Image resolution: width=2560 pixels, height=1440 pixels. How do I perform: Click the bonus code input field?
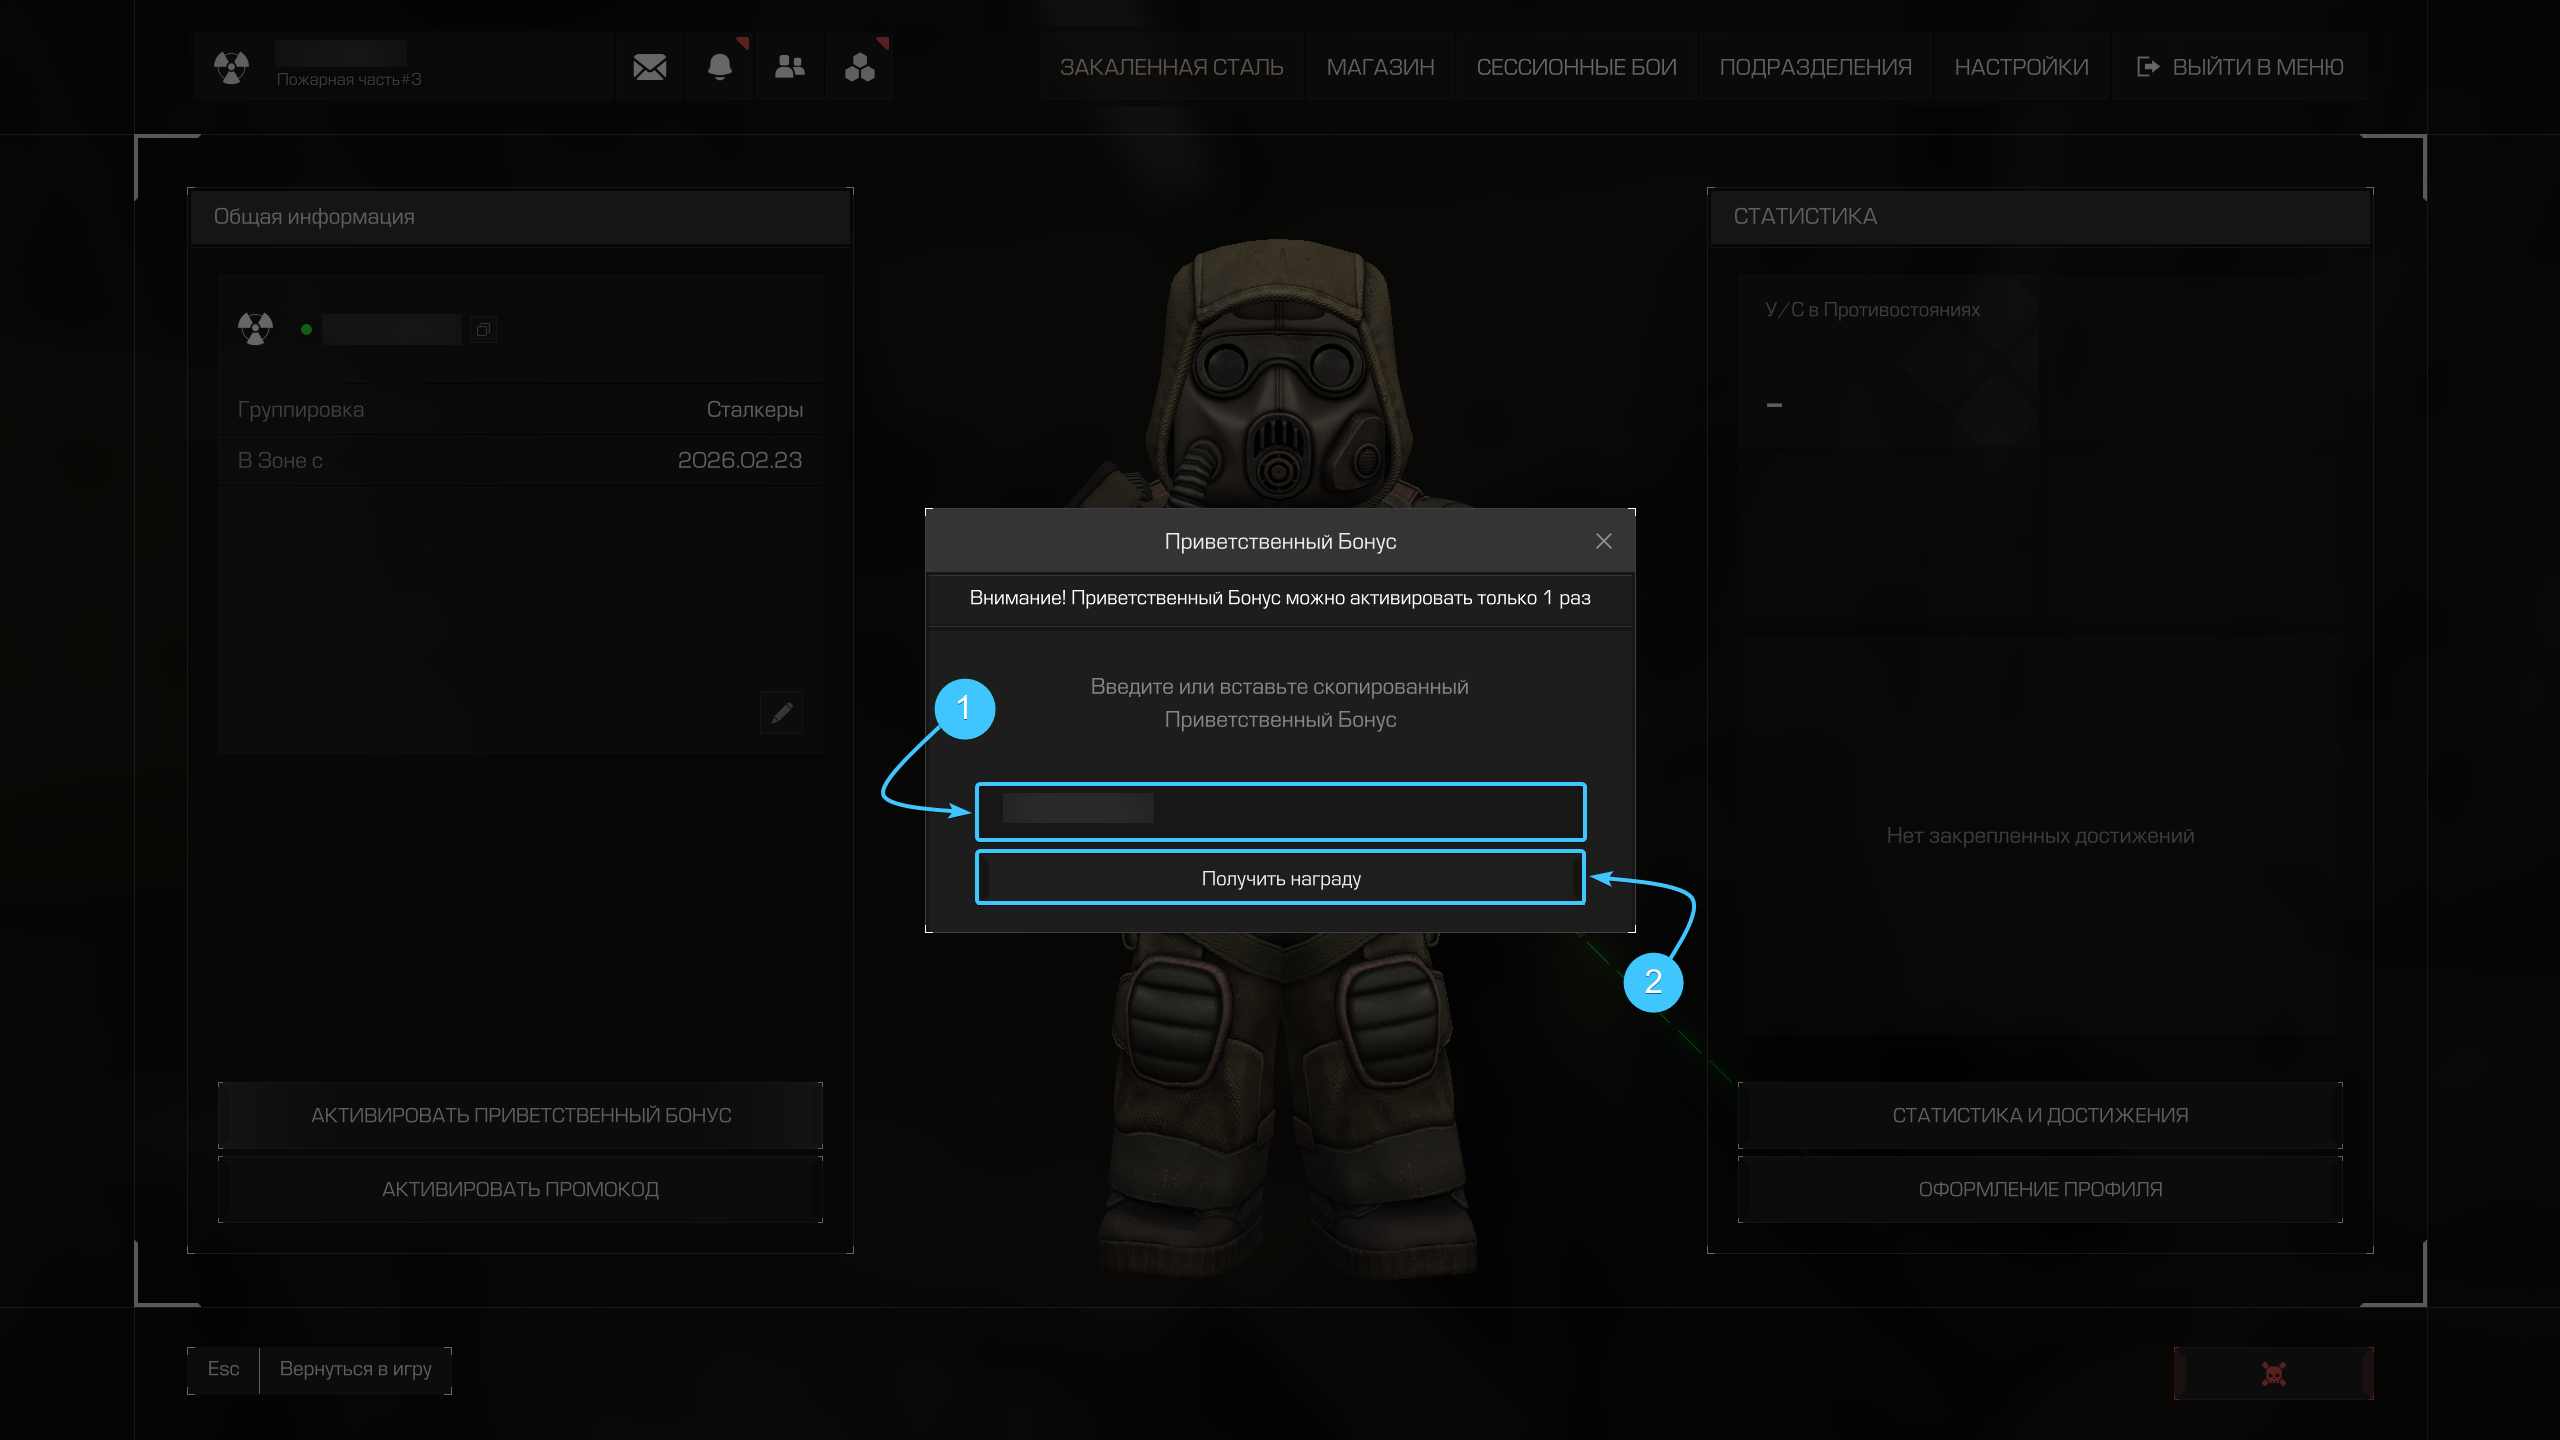coord(1280,811)
